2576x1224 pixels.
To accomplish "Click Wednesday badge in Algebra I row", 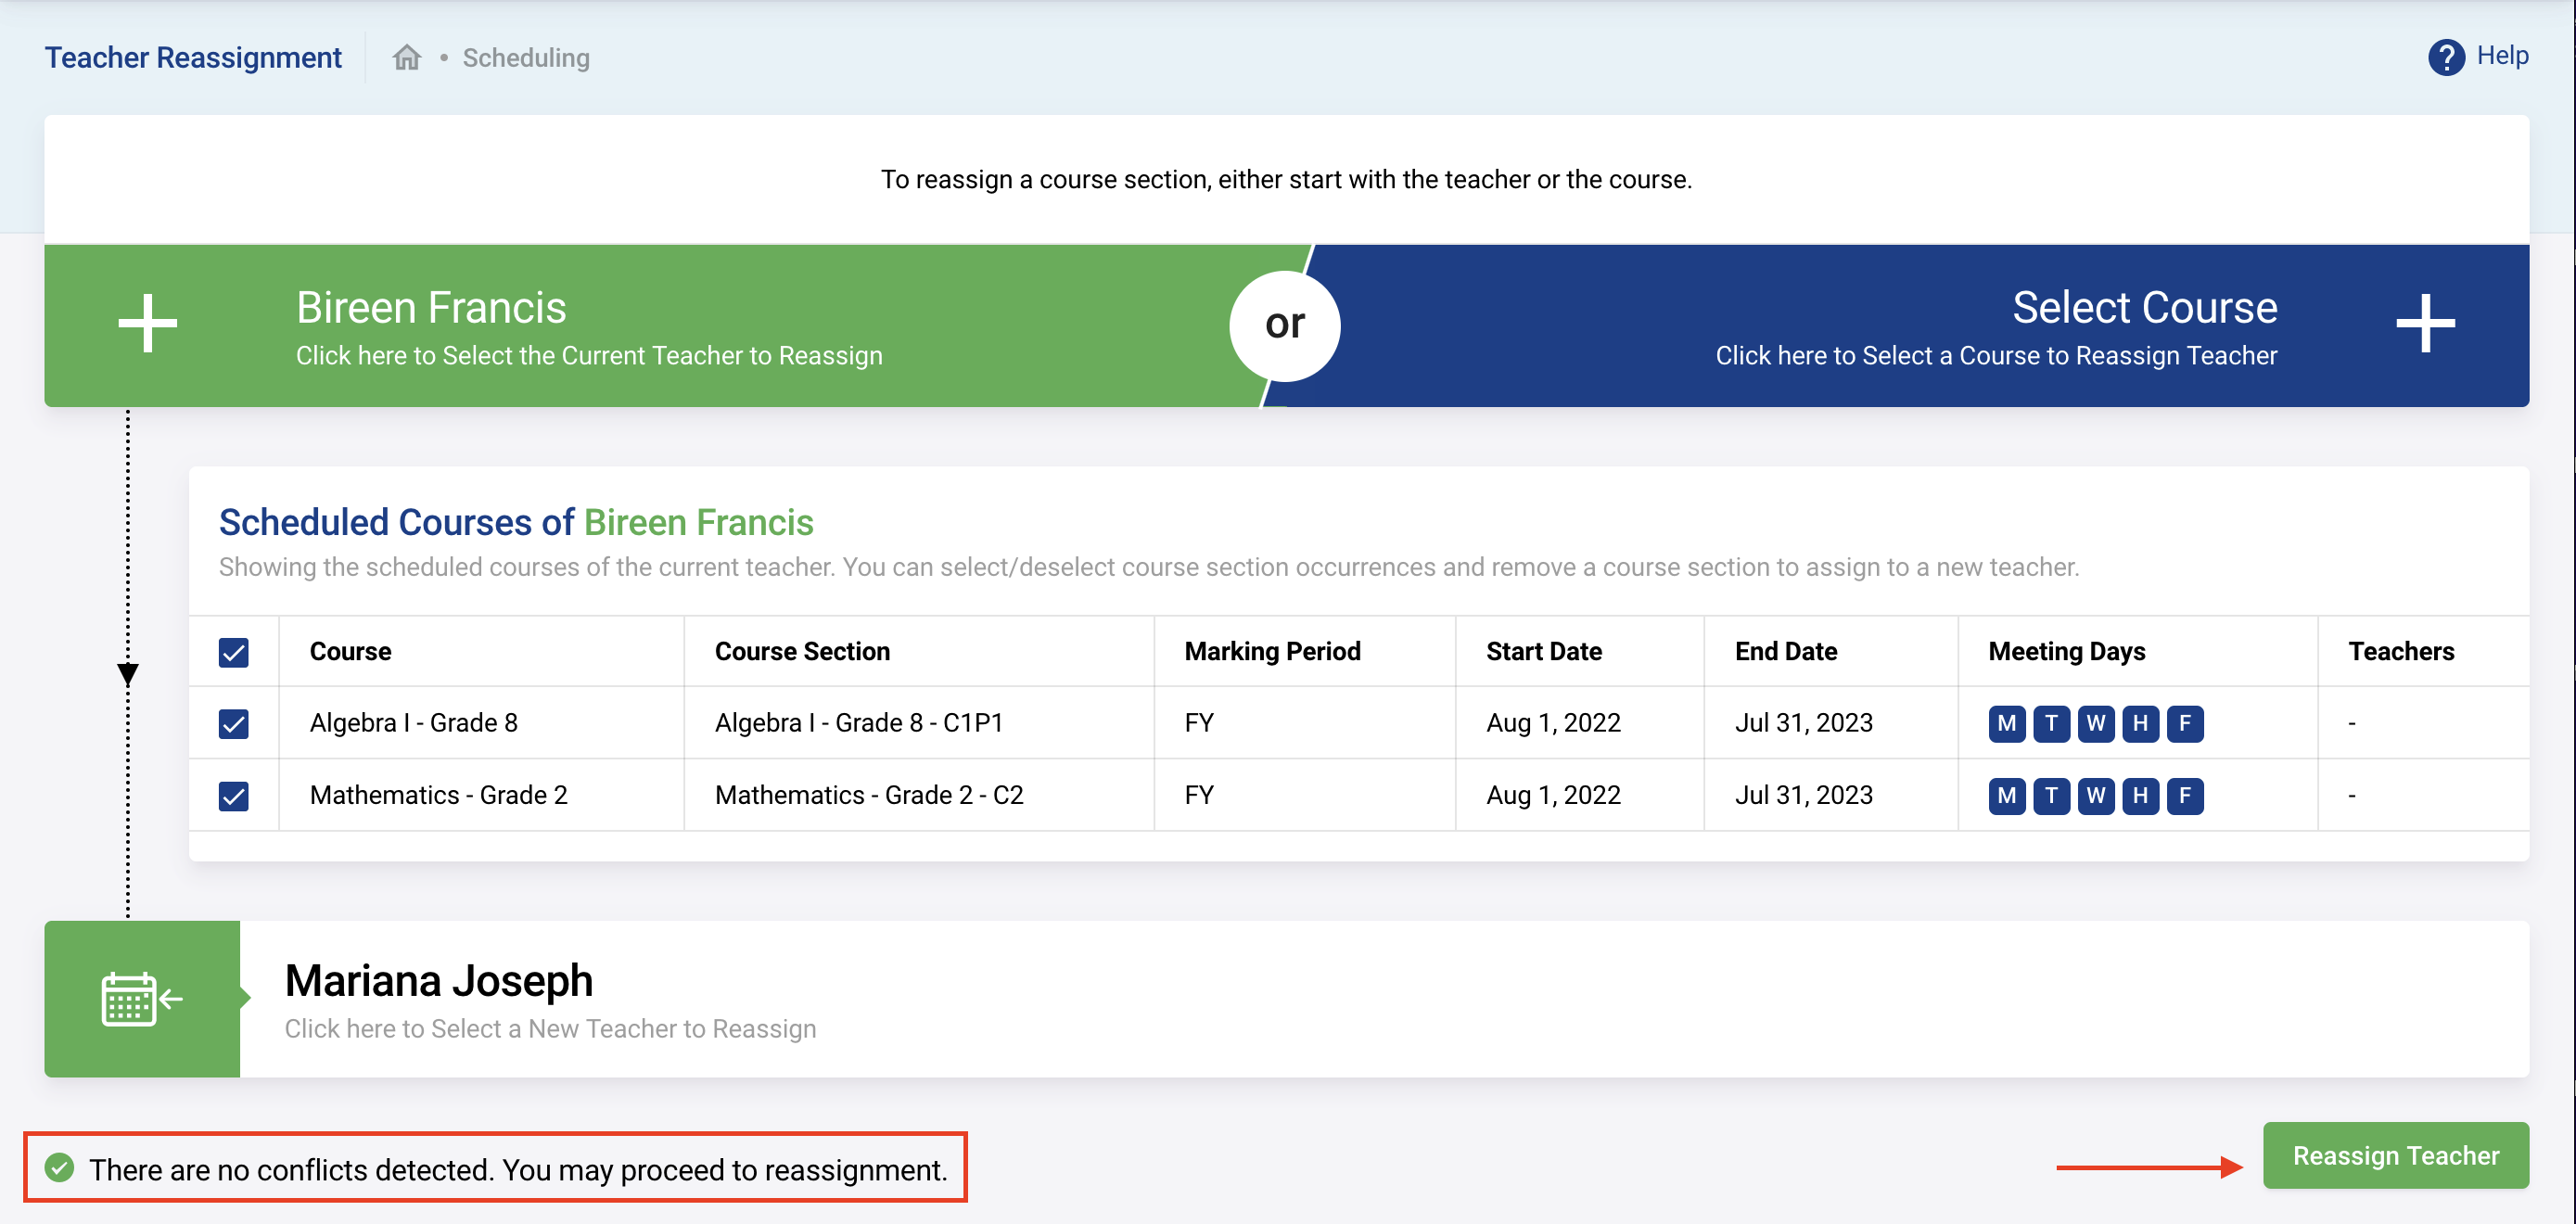I will 2095,723.
